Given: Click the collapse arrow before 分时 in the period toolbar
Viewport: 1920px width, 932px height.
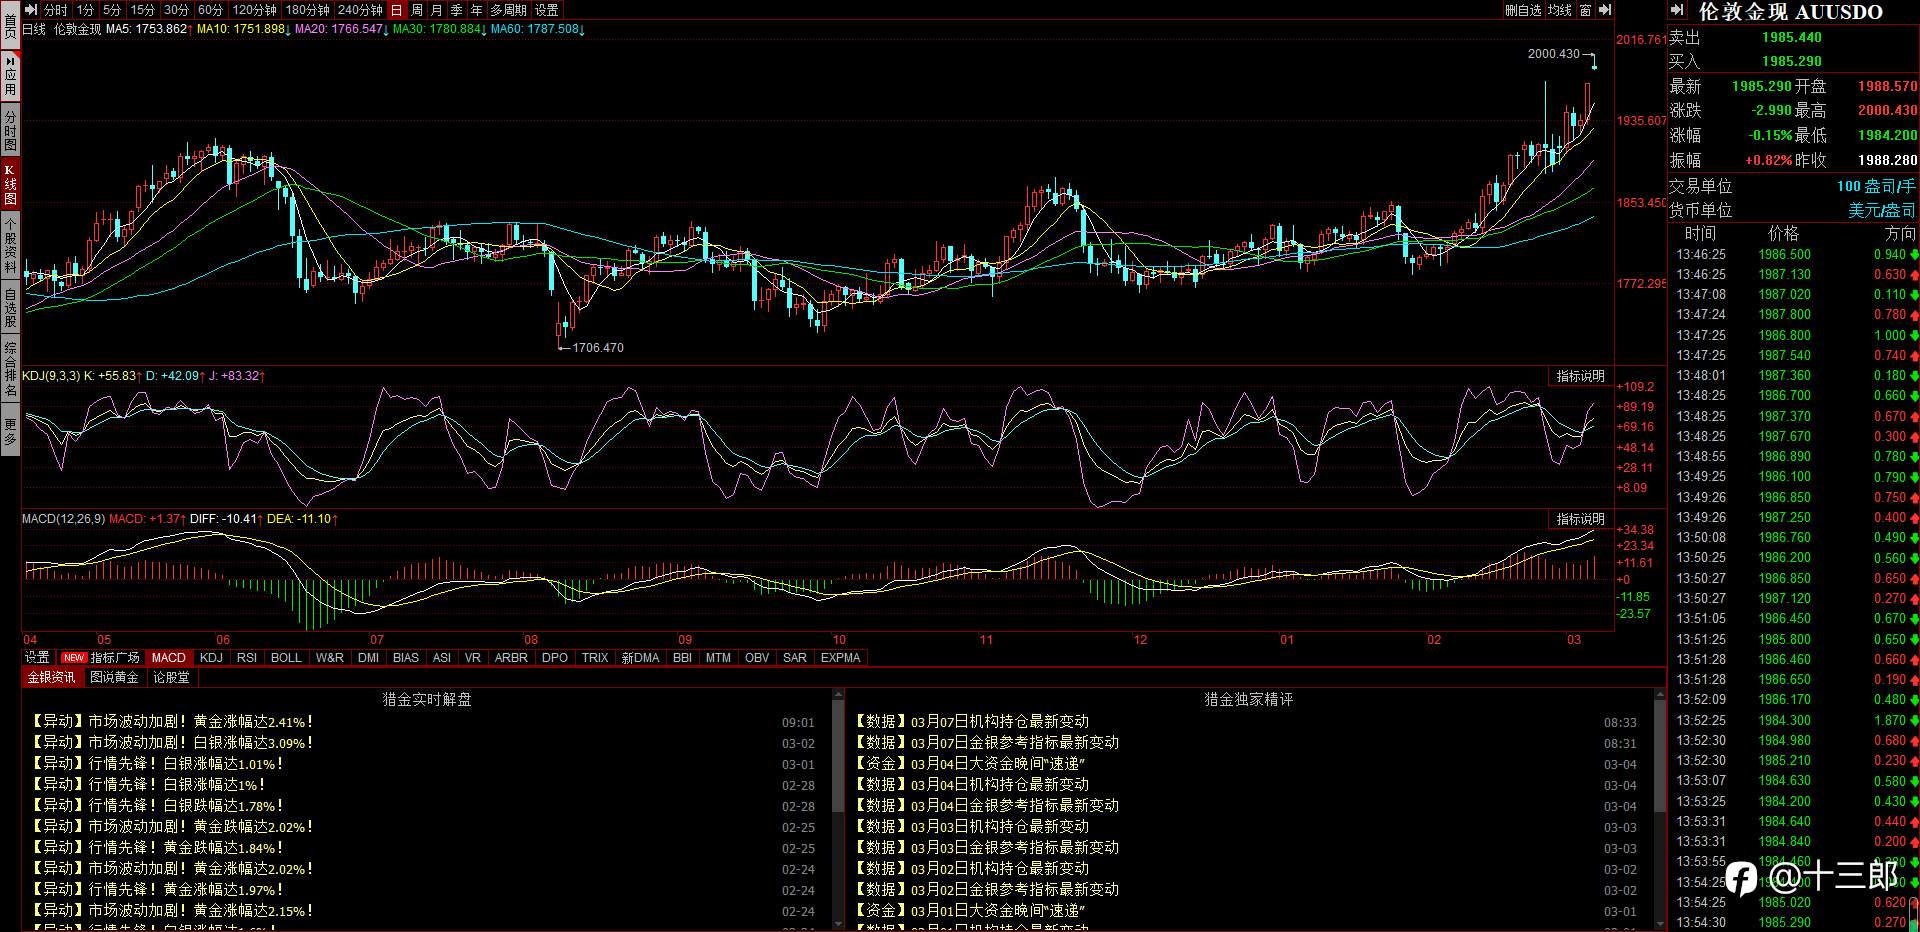Looking at the screenshot, I should [30, 10].
